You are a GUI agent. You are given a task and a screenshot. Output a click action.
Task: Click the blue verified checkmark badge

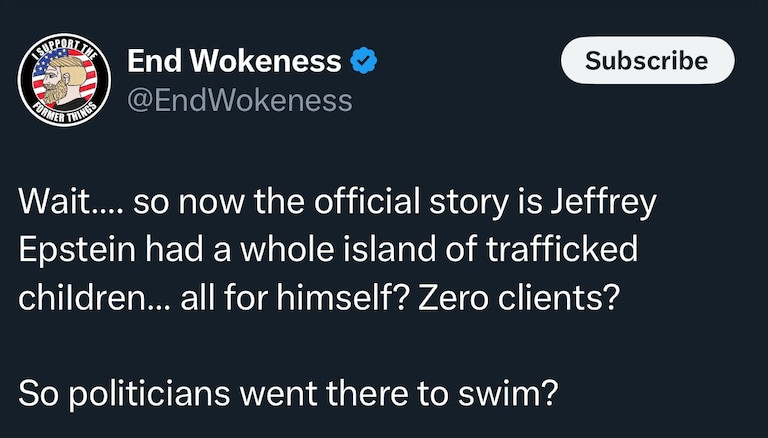(x=364, y=62)
